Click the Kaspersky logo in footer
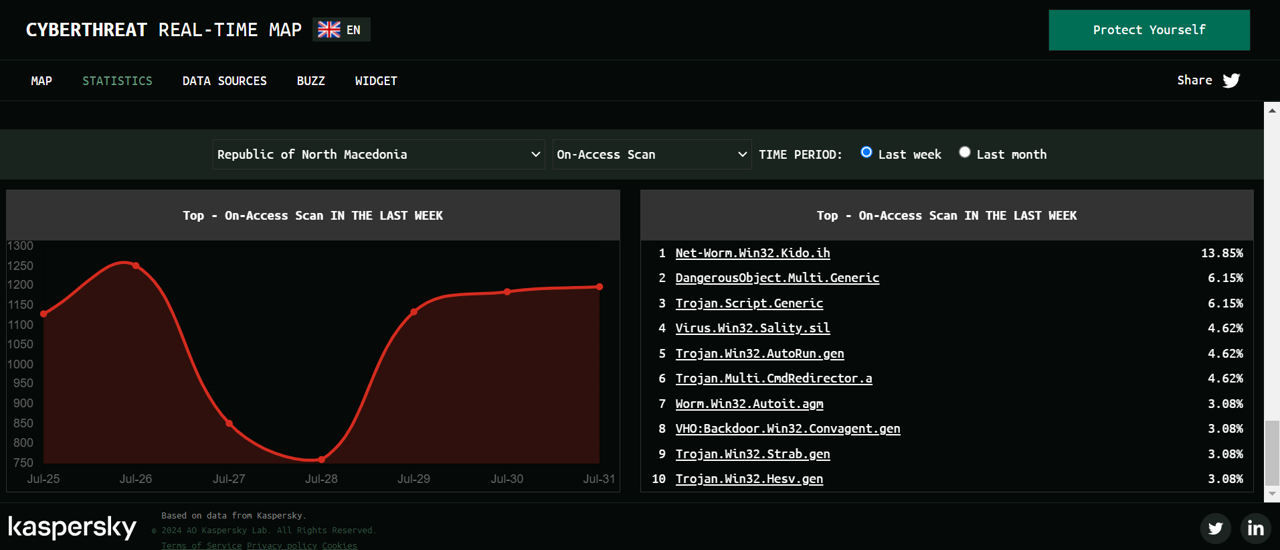 (72, 527)
